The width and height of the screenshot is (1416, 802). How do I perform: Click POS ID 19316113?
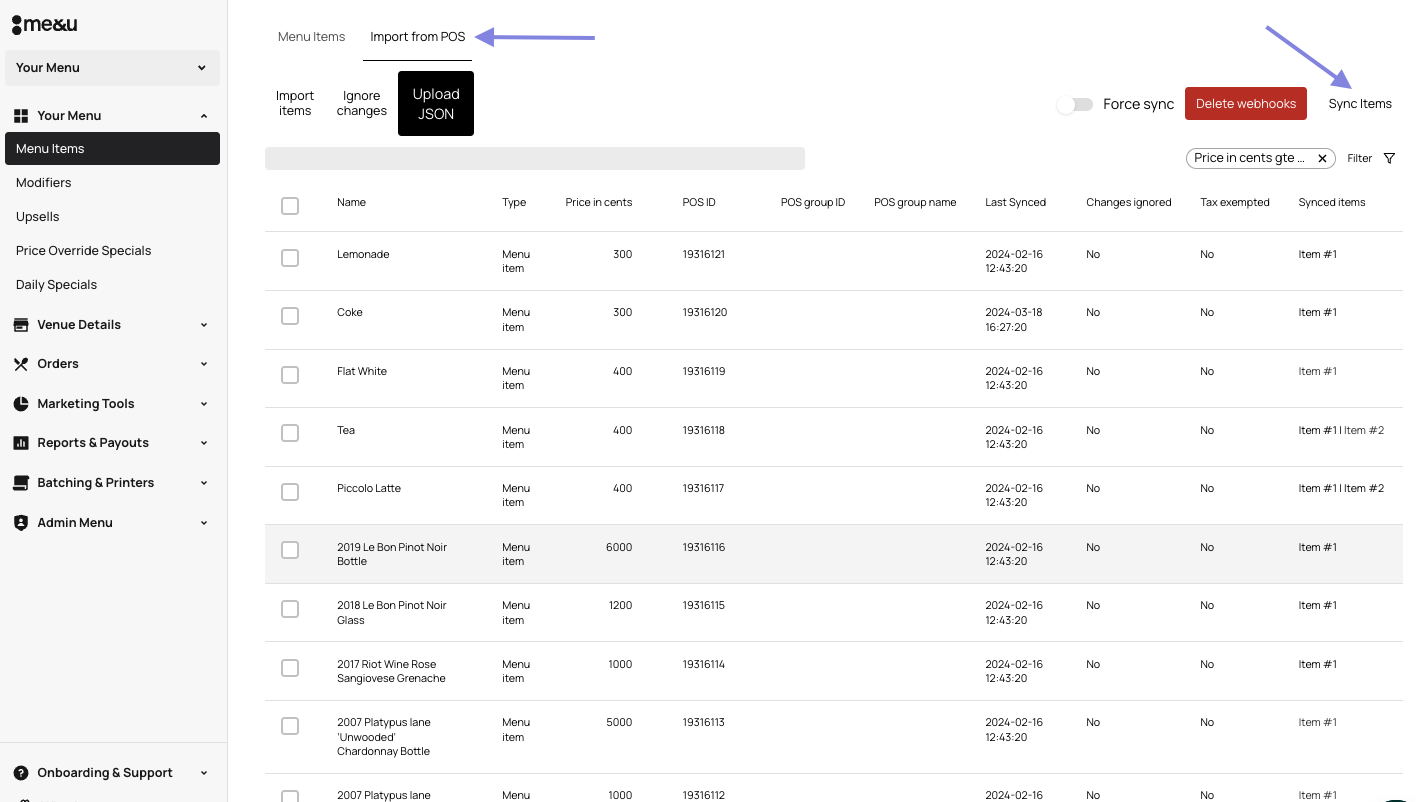(x=703, y=723)
